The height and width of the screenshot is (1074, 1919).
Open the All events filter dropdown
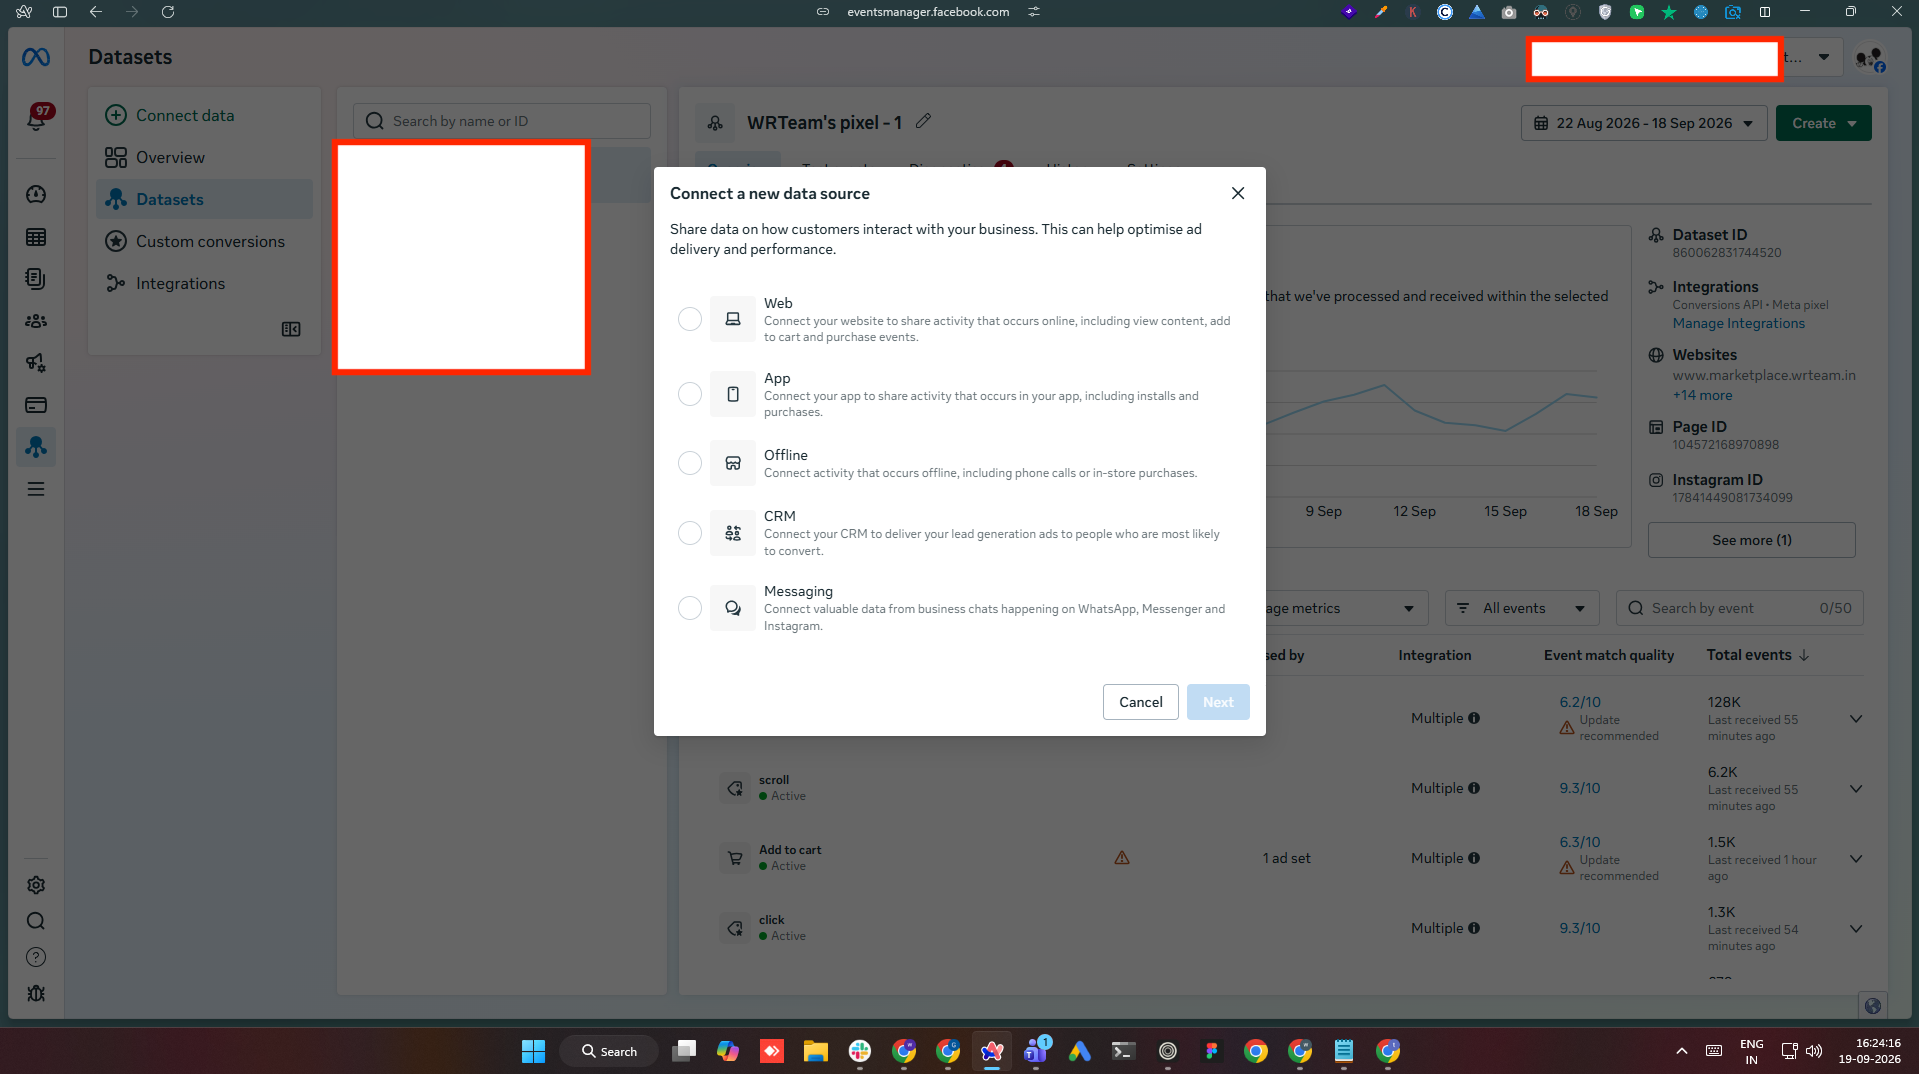click(1521, 608)
